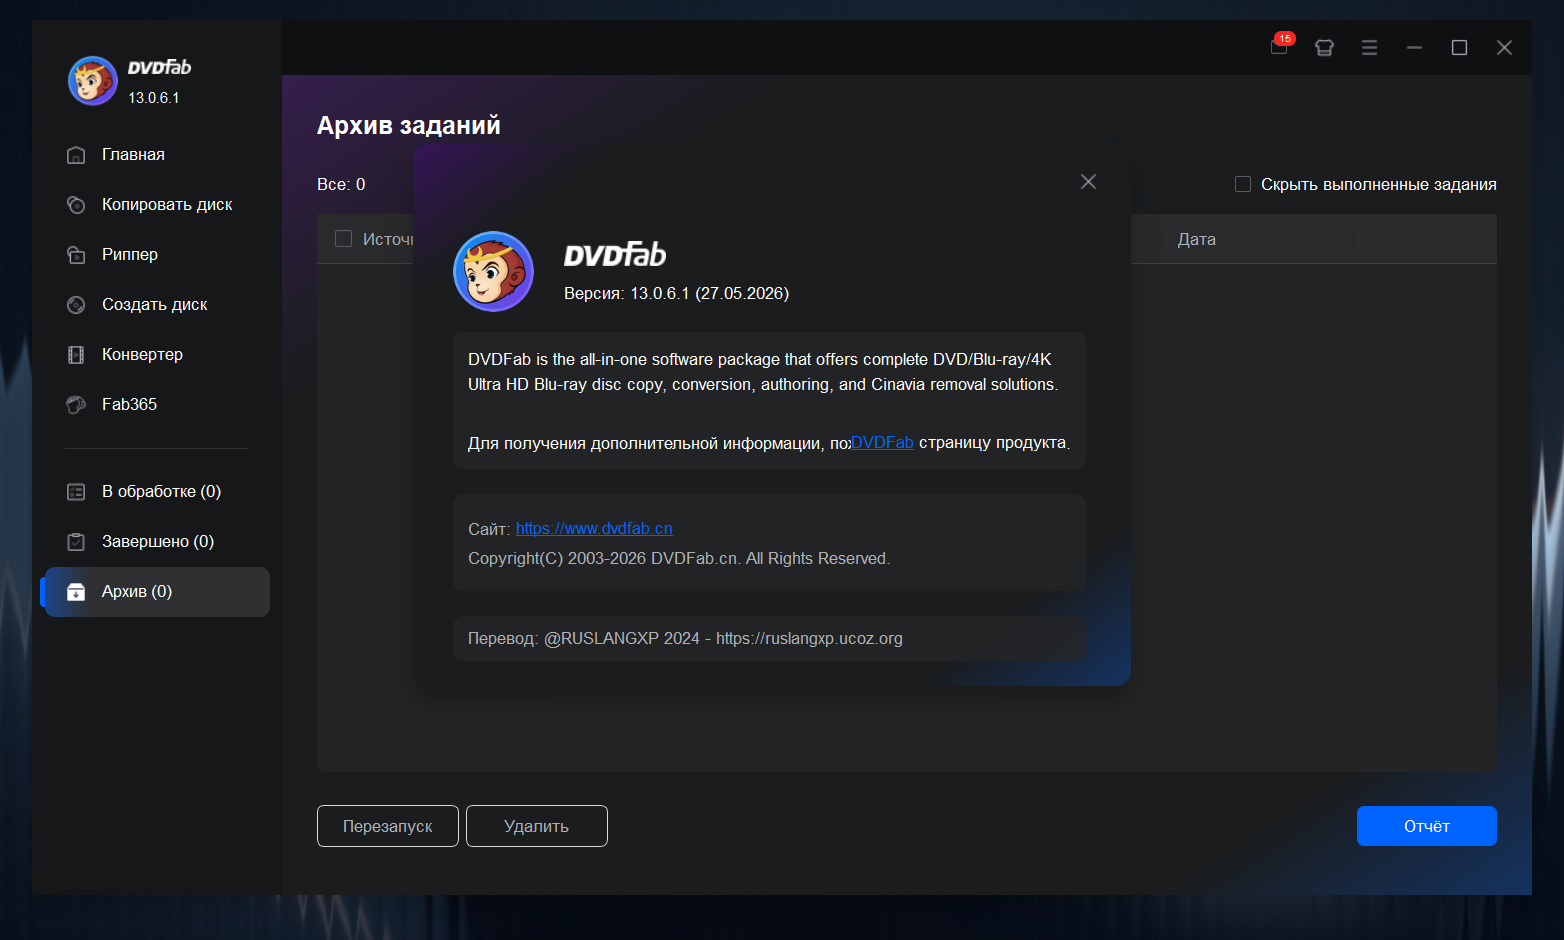Click the Риппер sidebar icon
The image size is (1564, 940).
click(76, 255)
